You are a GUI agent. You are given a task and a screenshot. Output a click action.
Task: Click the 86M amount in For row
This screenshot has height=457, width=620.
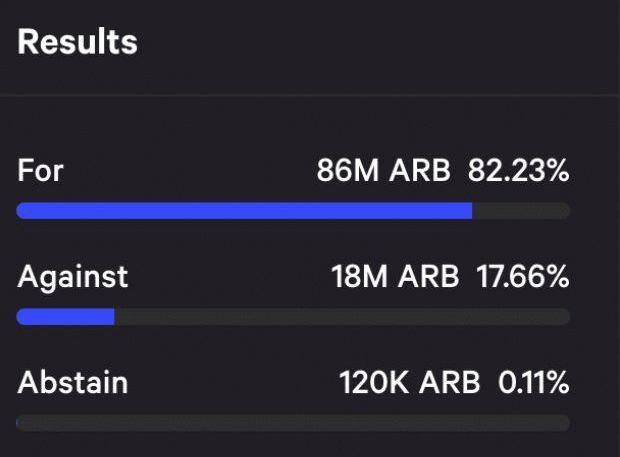348,170
